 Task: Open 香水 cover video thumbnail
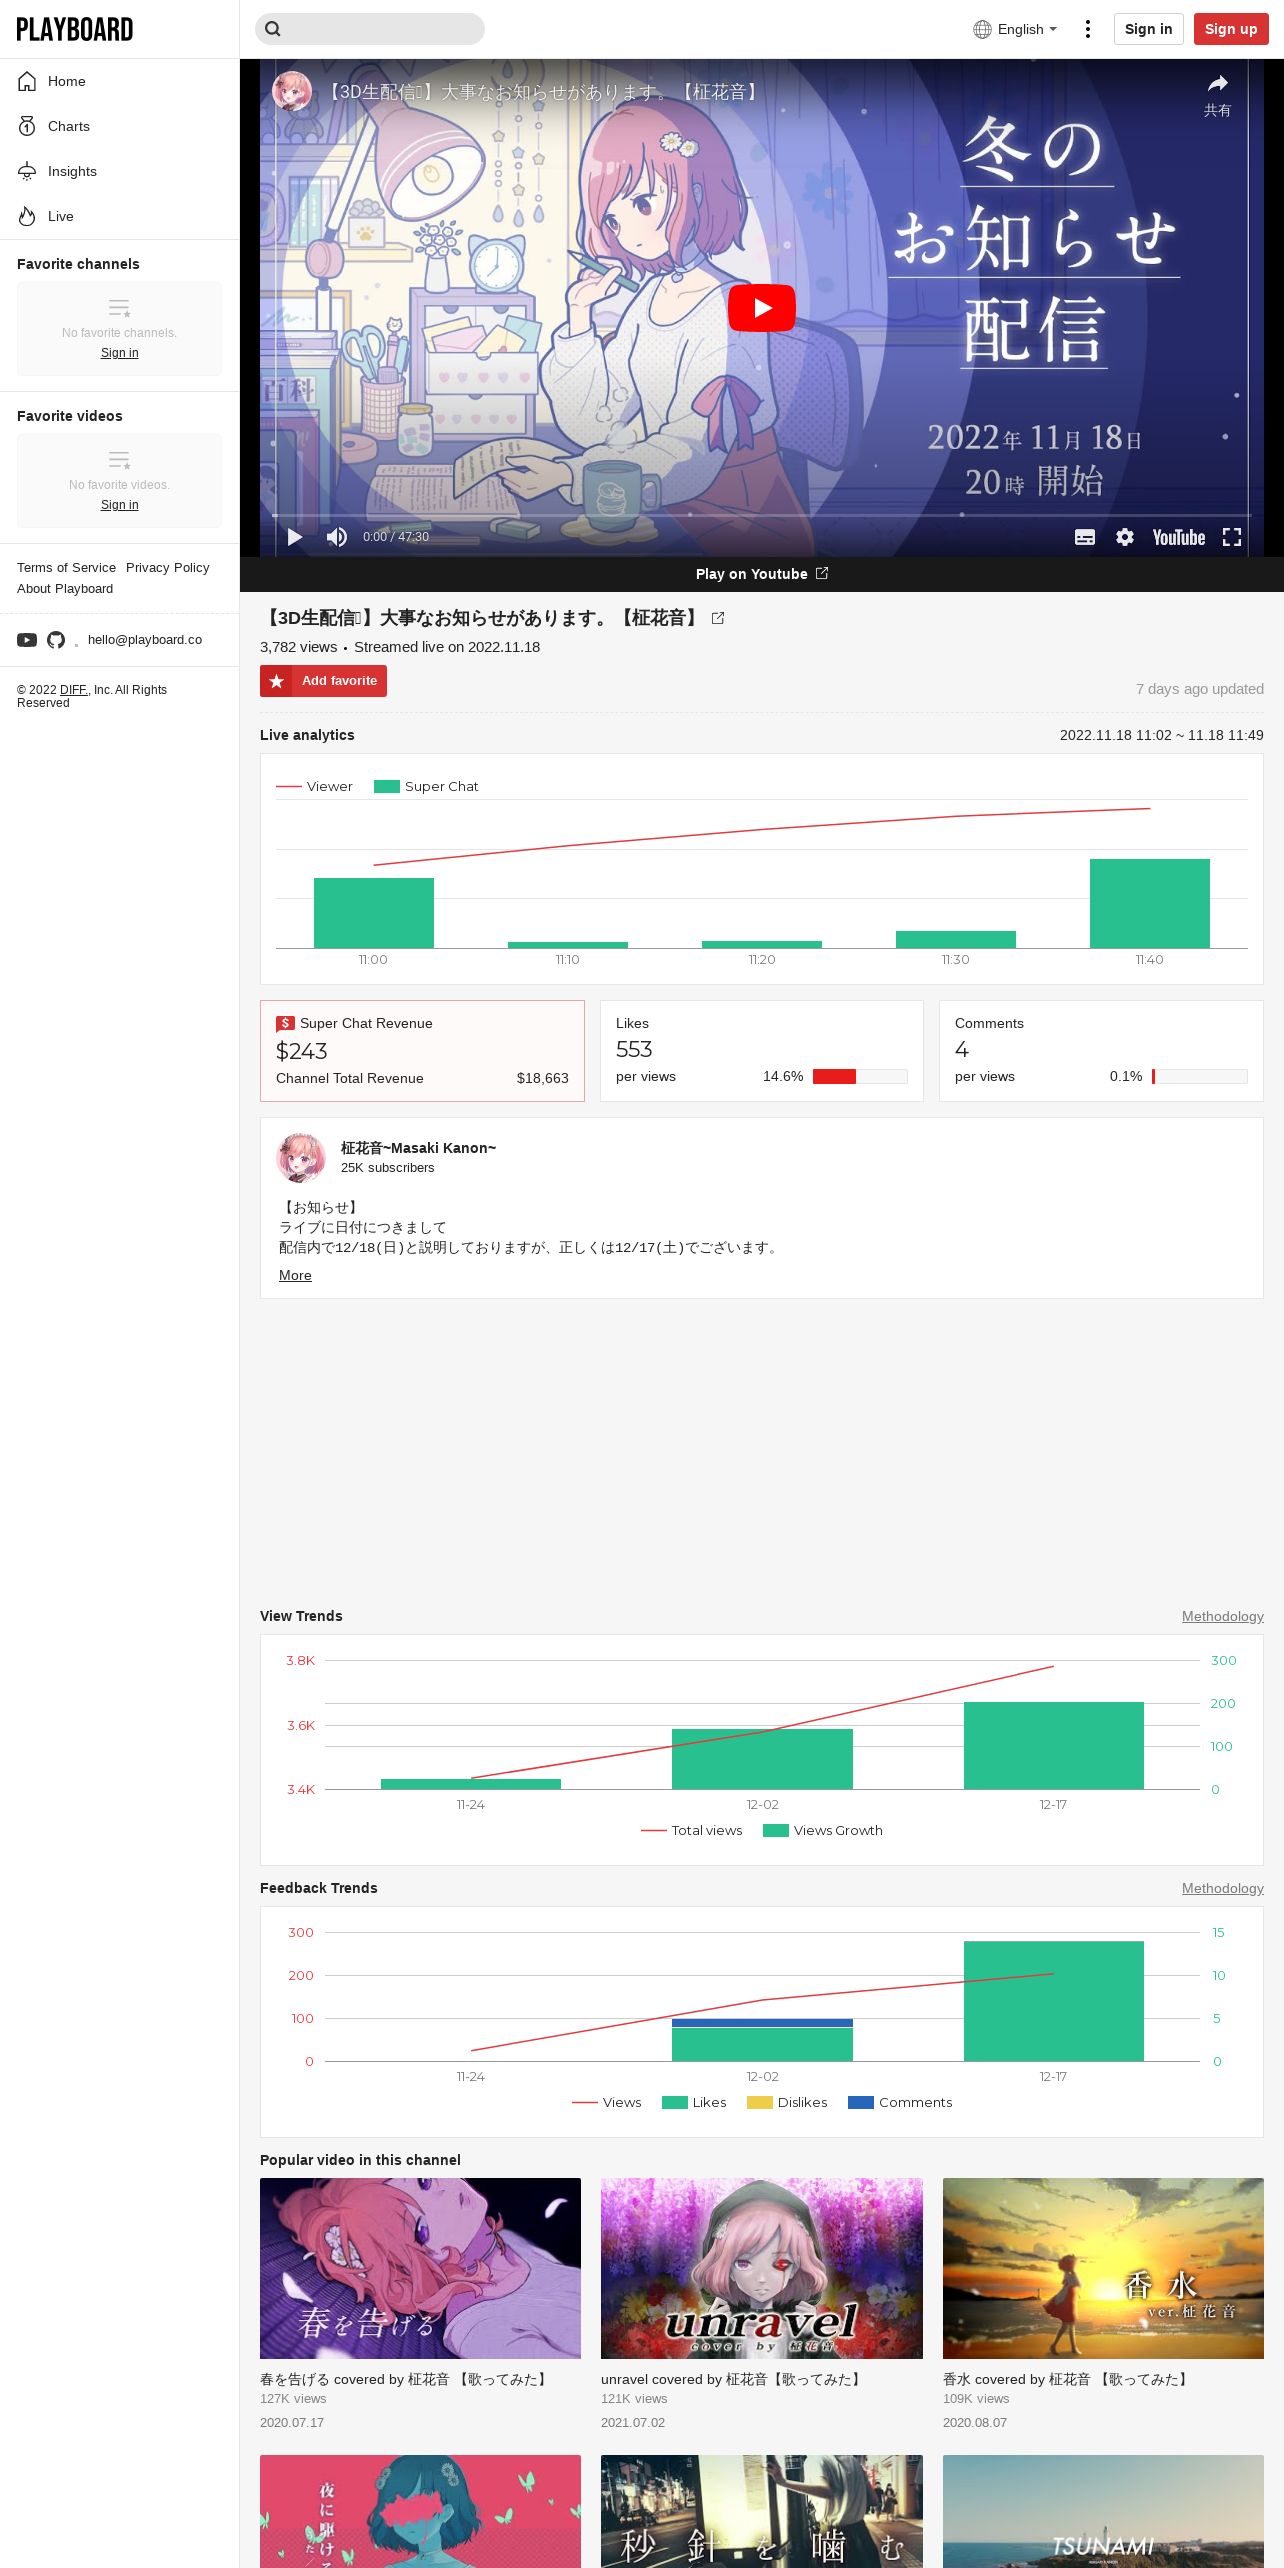tap(1103, 2268)
